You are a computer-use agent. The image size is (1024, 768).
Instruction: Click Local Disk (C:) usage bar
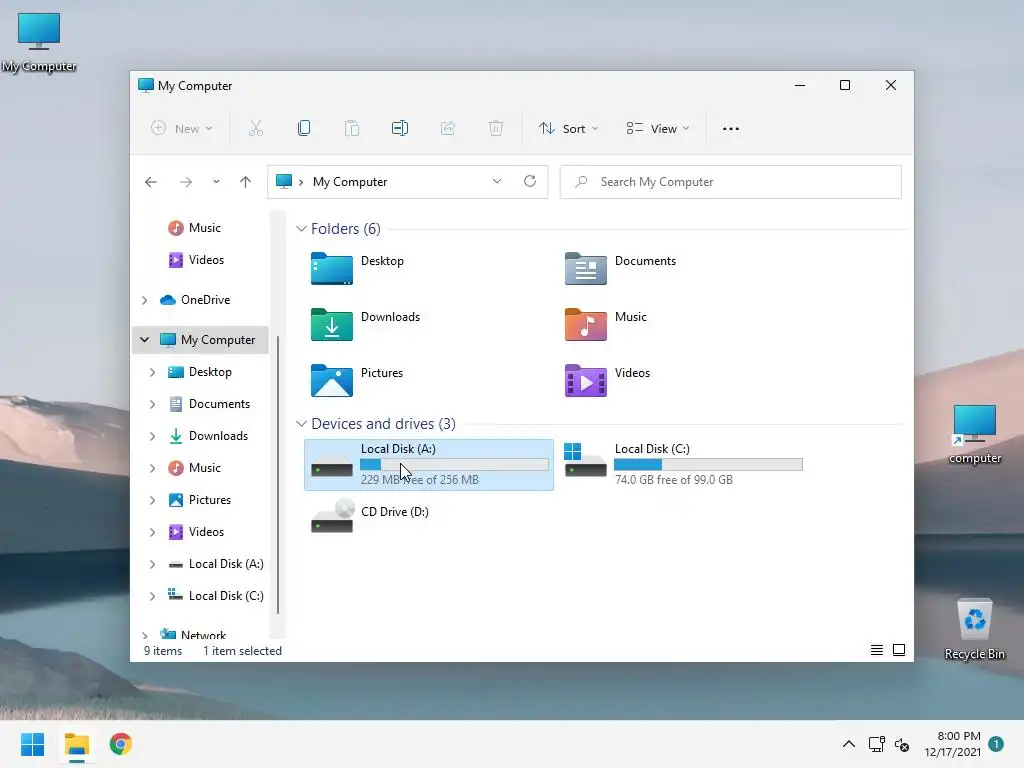709,464
